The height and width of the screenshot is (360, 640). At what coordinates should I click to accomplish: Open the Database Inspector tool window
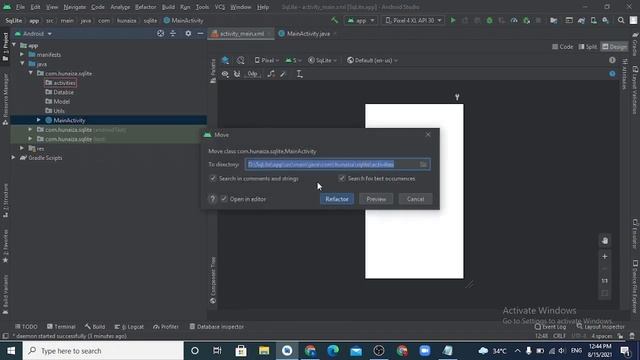217,327
